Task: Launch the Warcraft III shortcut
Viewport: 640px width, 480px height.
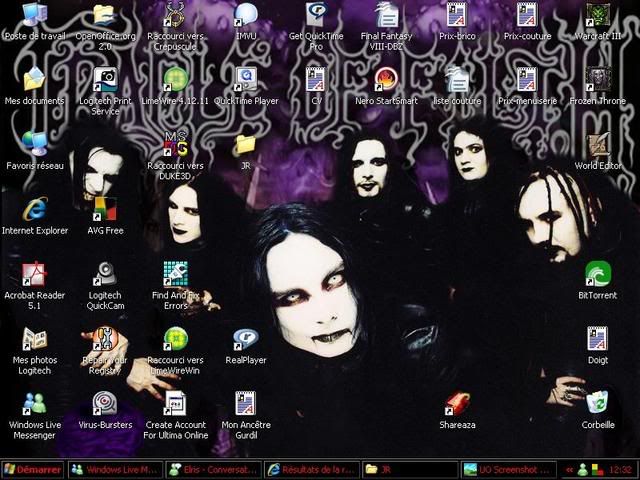Action: (598, 15)
